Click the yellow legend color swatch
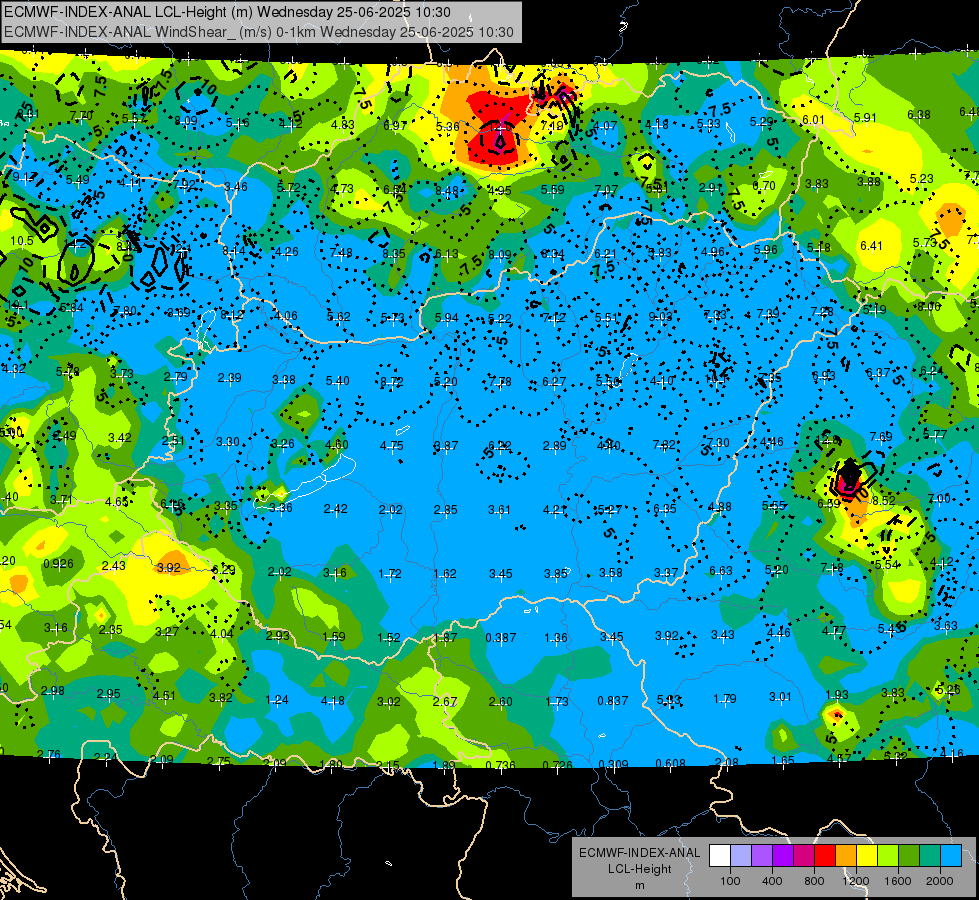The image size is (979, 900). coord(867,856)
